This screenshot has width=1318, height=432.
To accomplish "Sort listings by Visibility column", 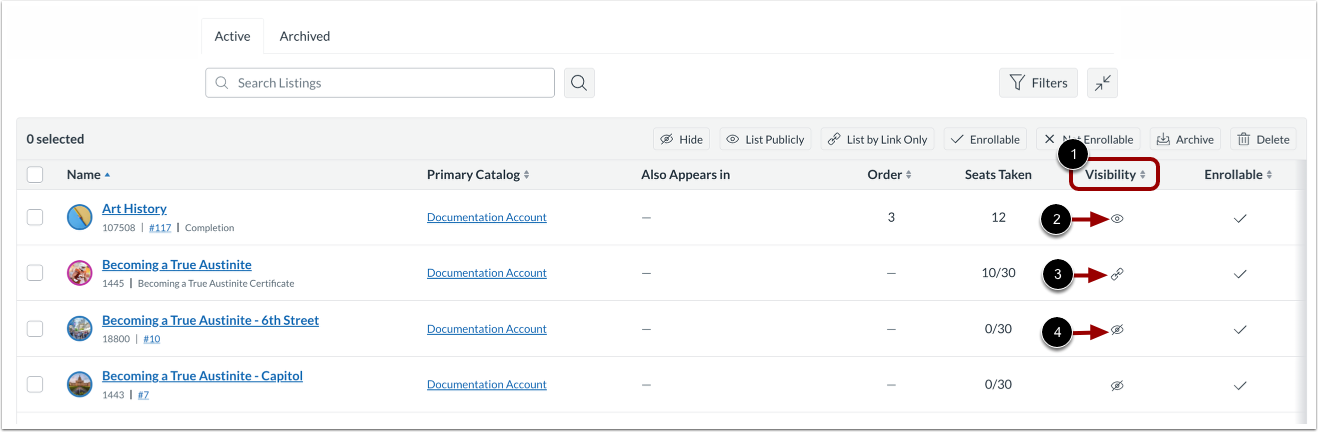I will tap(1115, 175).
